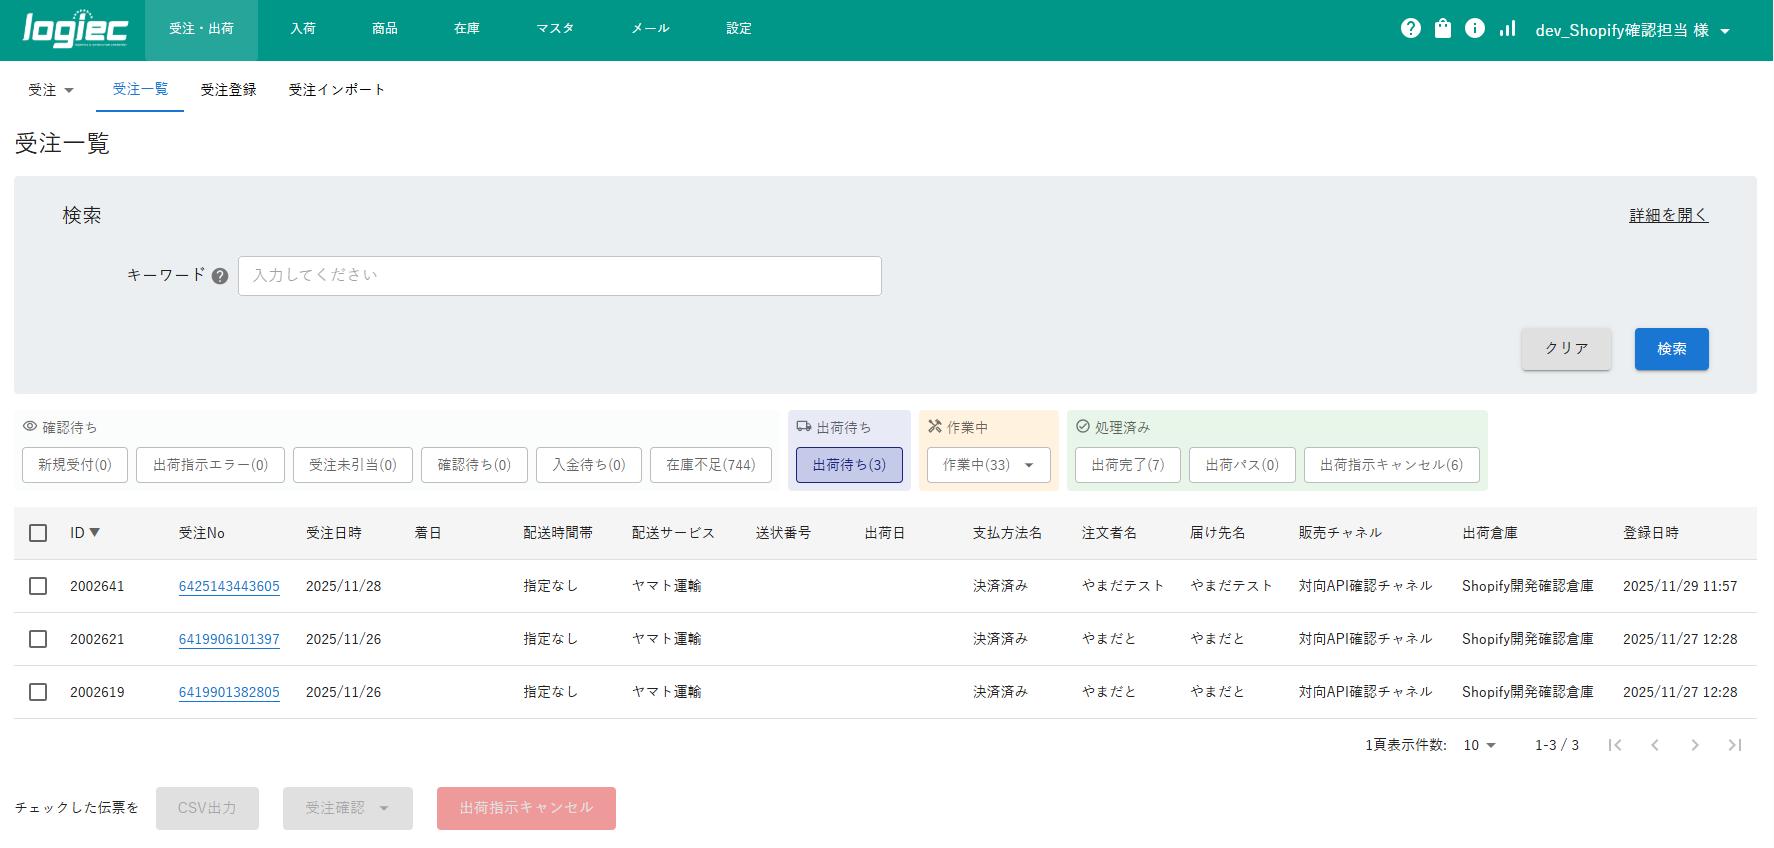Switch to the 受注登録 tab
The image size is (1774, 848).
(x=228, y=90)
